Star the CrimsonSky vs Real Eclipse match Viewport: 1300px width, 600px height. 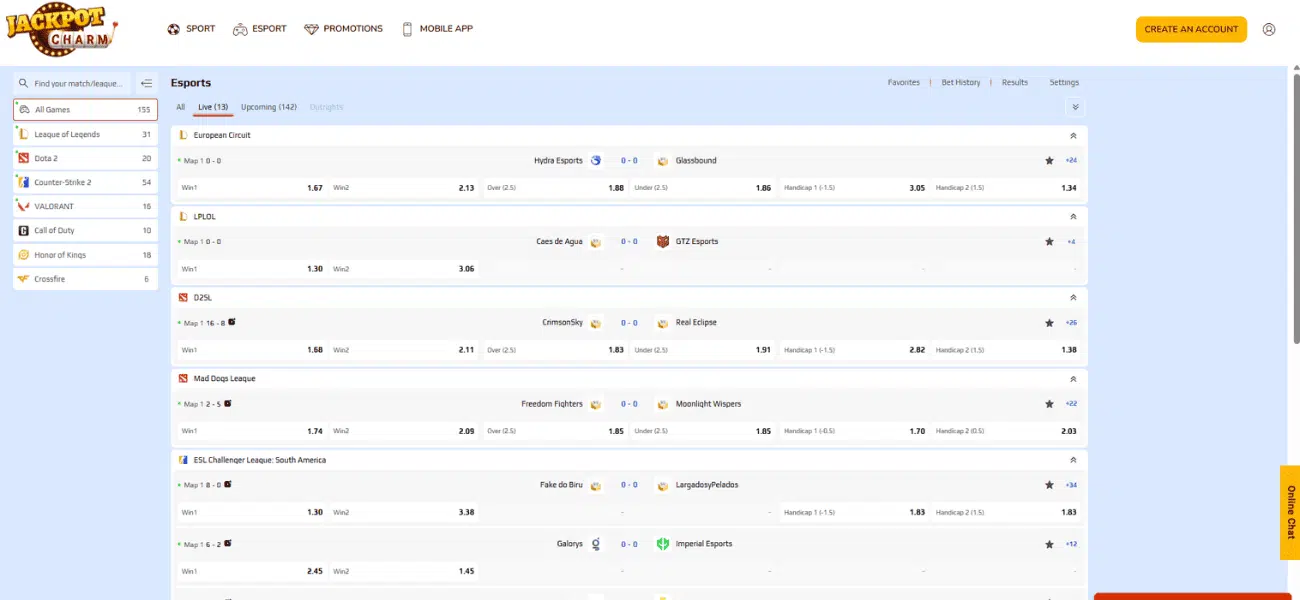pos(1049,323)
